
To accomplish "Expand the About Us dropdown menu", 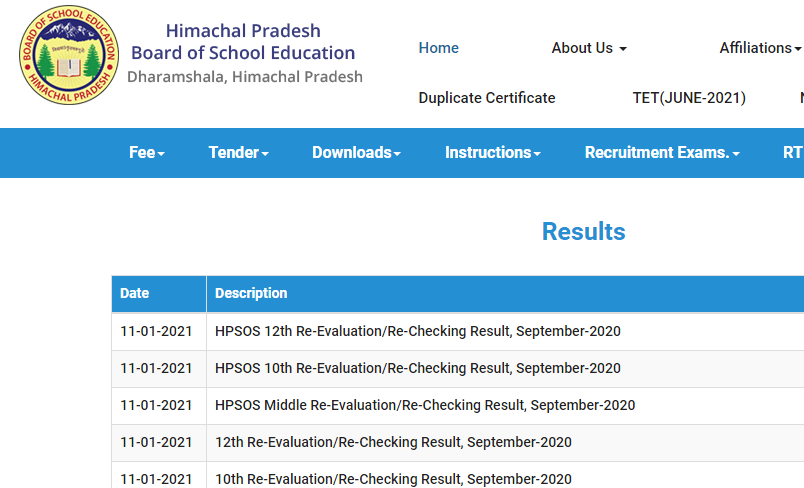I will click(x=589, y=48).
